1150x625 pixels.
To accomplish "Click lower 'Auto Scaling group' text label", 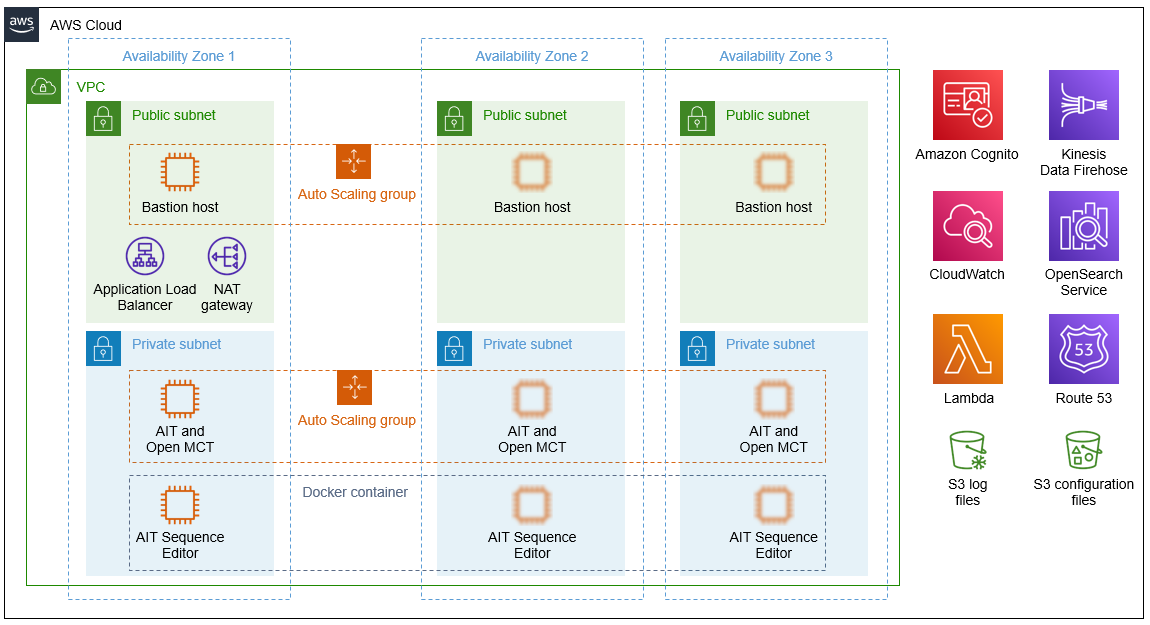I will pos(356,420).
